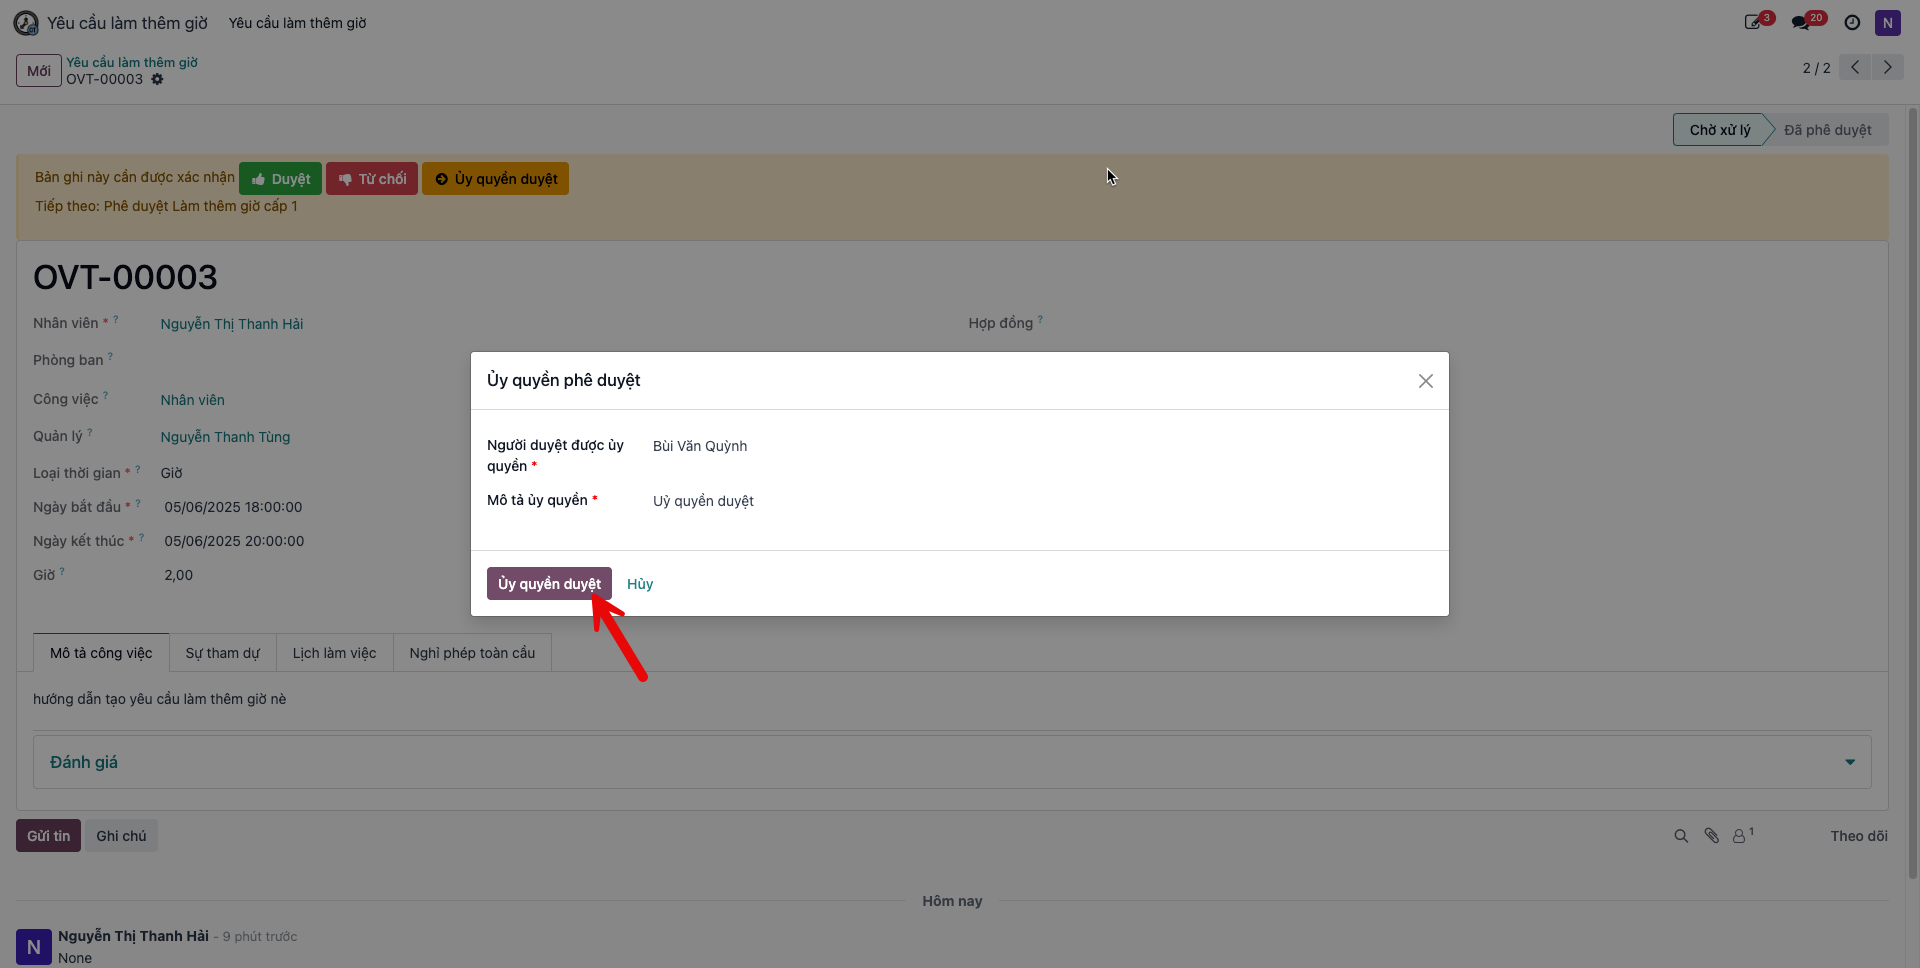Click the clock icon in top bar
Screen dimensions: 1920x968
click(x=1852, y=23)
